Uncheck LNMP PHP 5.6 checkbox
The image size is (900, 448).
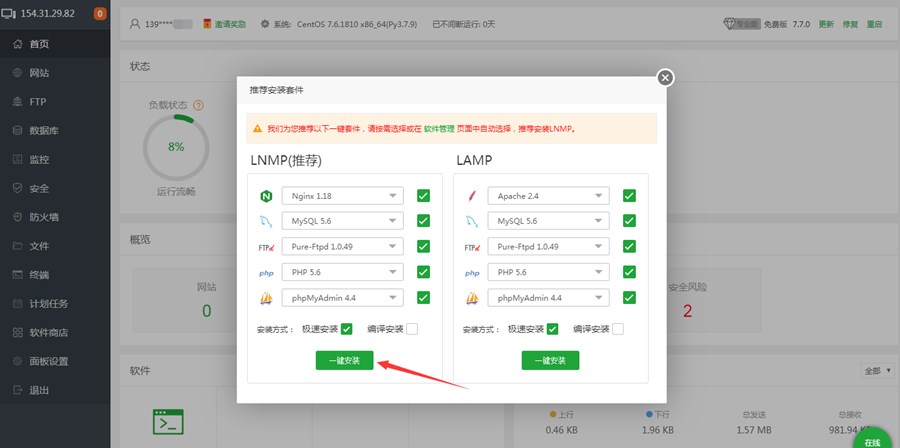tap(424, 272)
